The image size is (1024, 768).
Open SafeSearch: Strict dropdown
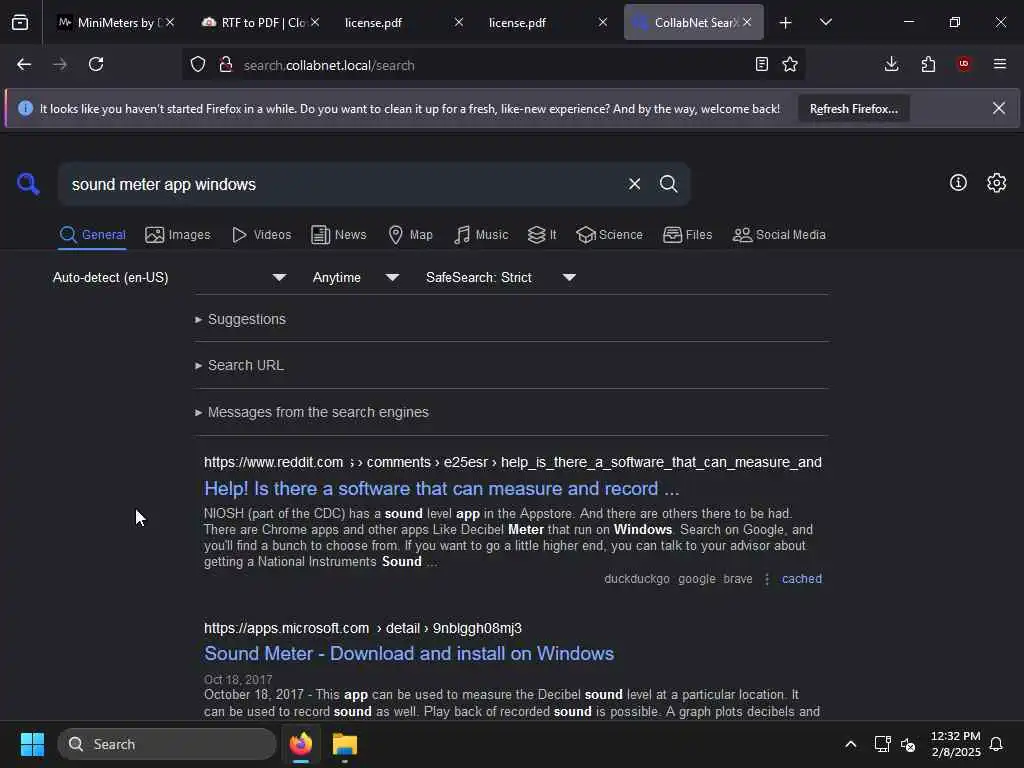pos(501,278)
